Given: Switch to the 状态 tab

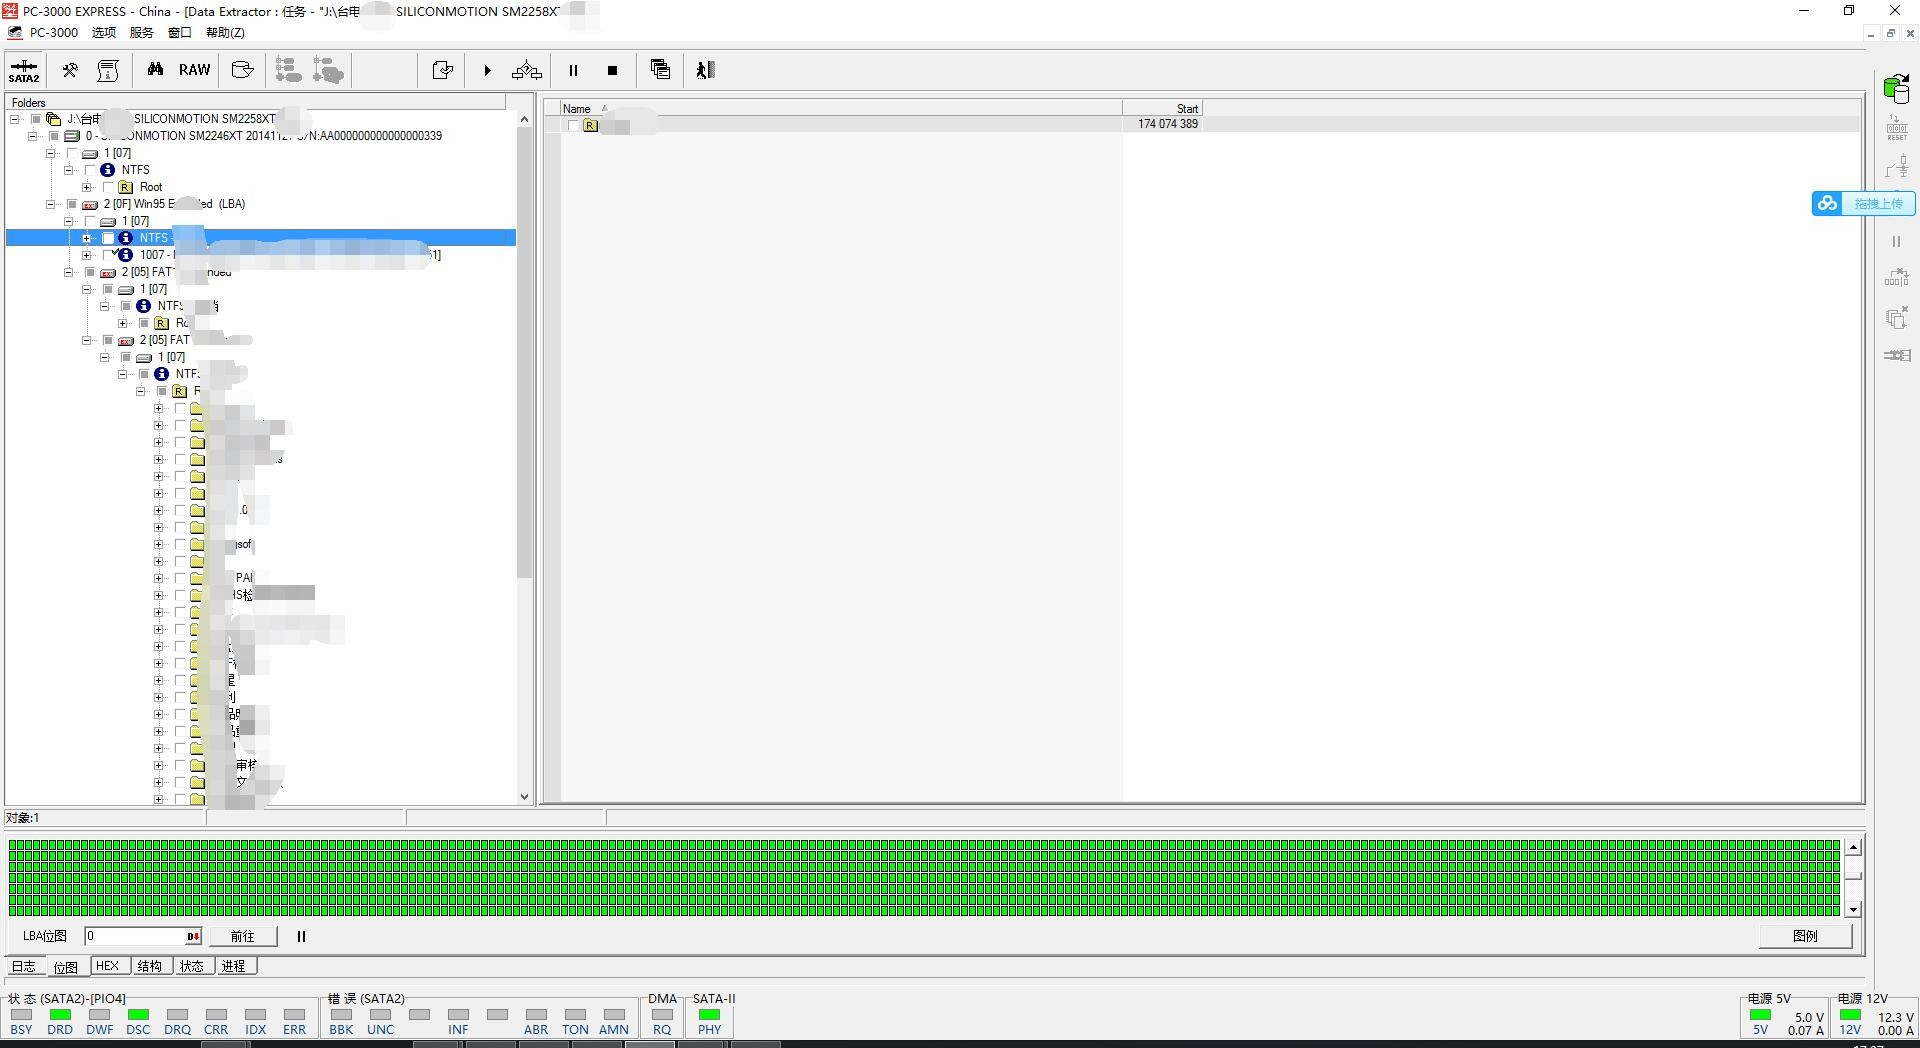Looking at the screenshot, I should [x=192, y=966].
